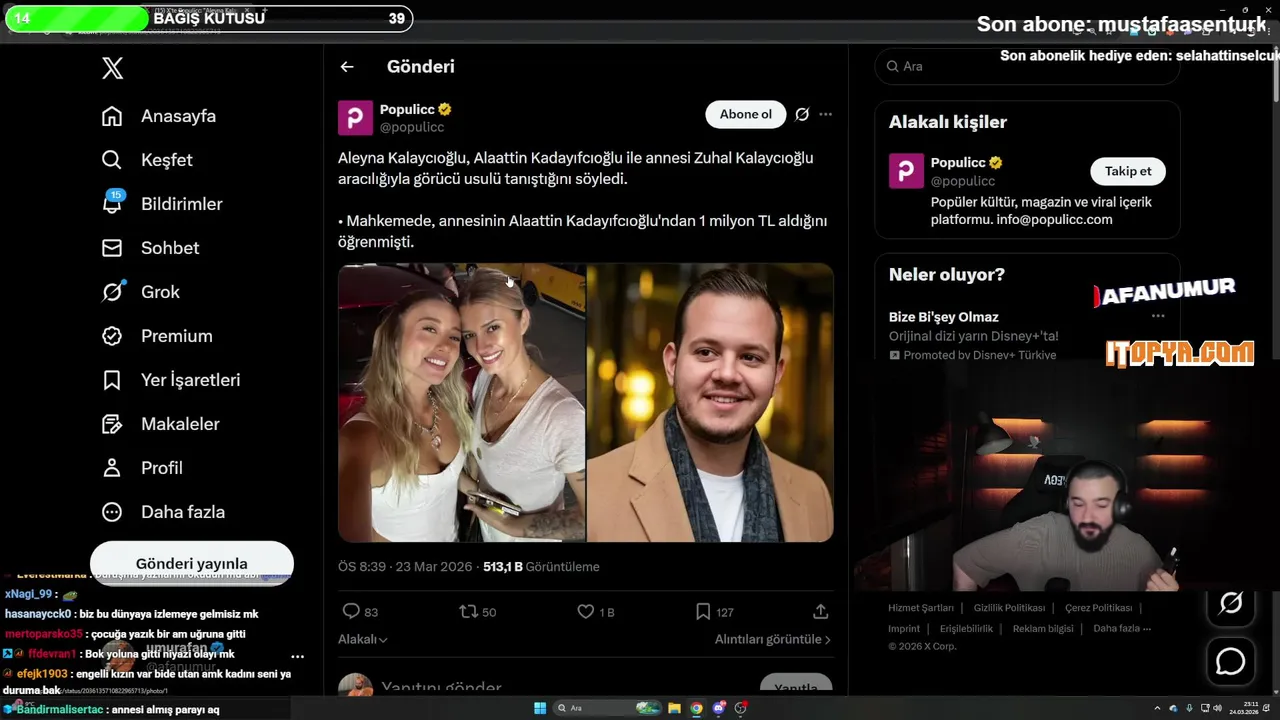Open the Premium page
The width and height of the screenshot is (1280, 720).
point(157,336)
